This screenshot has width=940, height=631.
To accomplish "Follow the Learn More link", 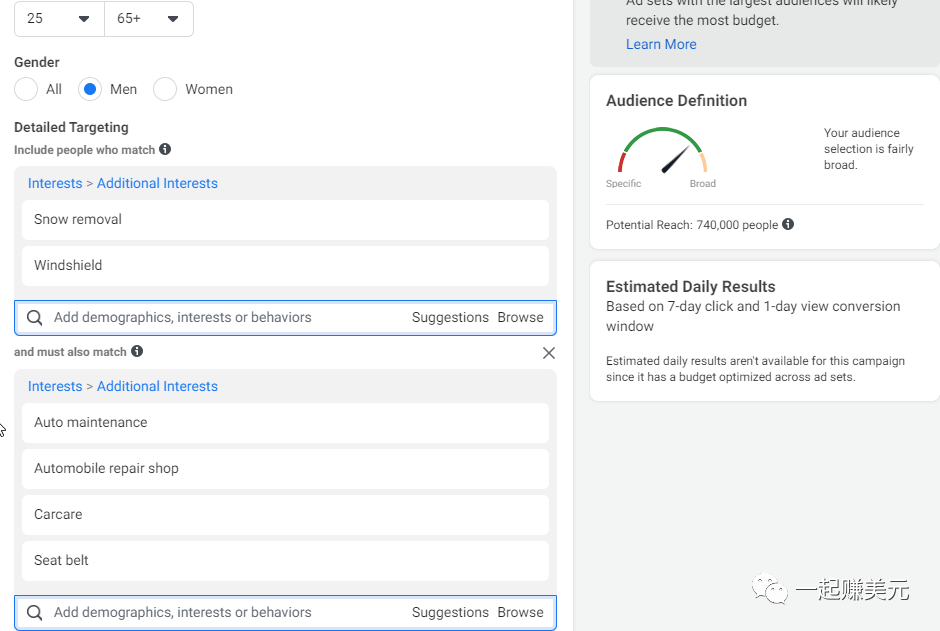I will coord(661,44).
